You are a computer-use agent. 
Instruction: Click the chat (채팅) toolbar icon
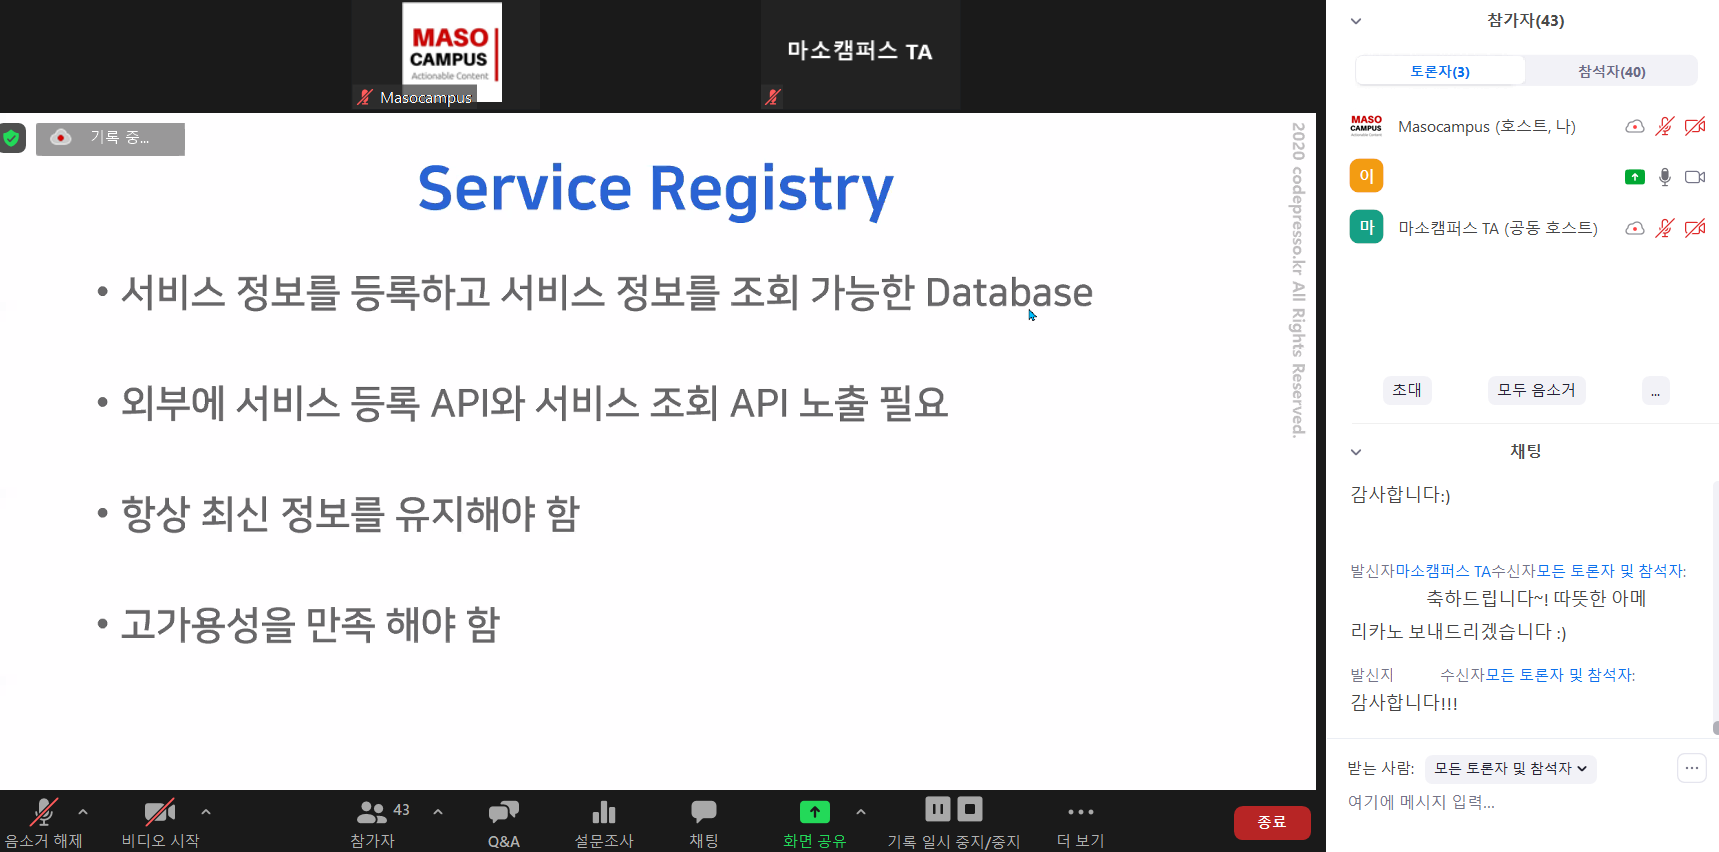pos(703,812)
